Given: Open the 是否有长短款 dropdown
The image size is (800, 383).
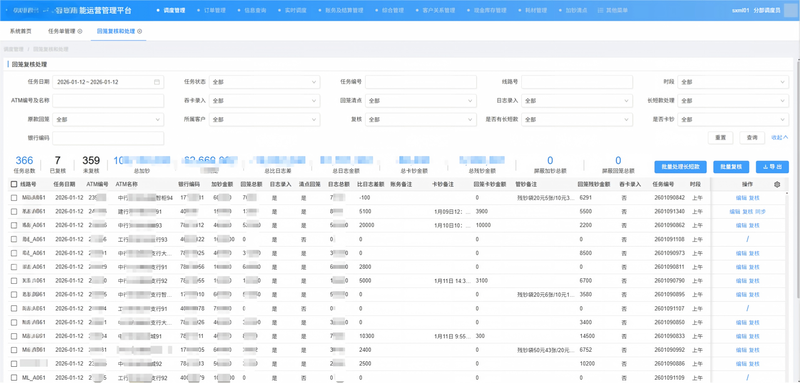Looking at the screenshot, I should coord(577,120).
